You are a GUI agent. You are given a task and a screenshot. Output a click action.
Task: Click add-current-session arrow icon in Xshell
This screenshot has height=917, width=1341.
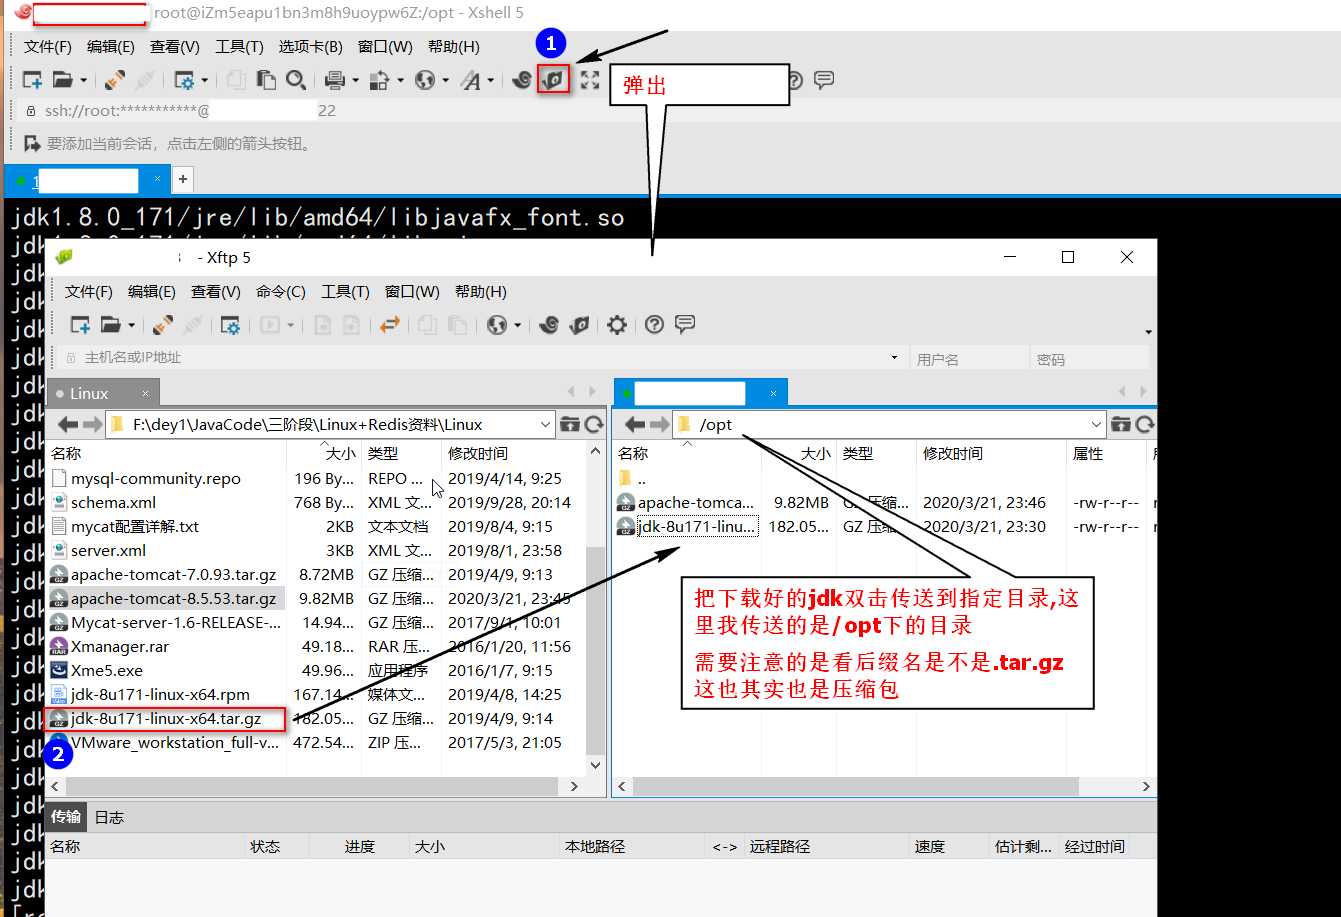(x=32, y=143)
